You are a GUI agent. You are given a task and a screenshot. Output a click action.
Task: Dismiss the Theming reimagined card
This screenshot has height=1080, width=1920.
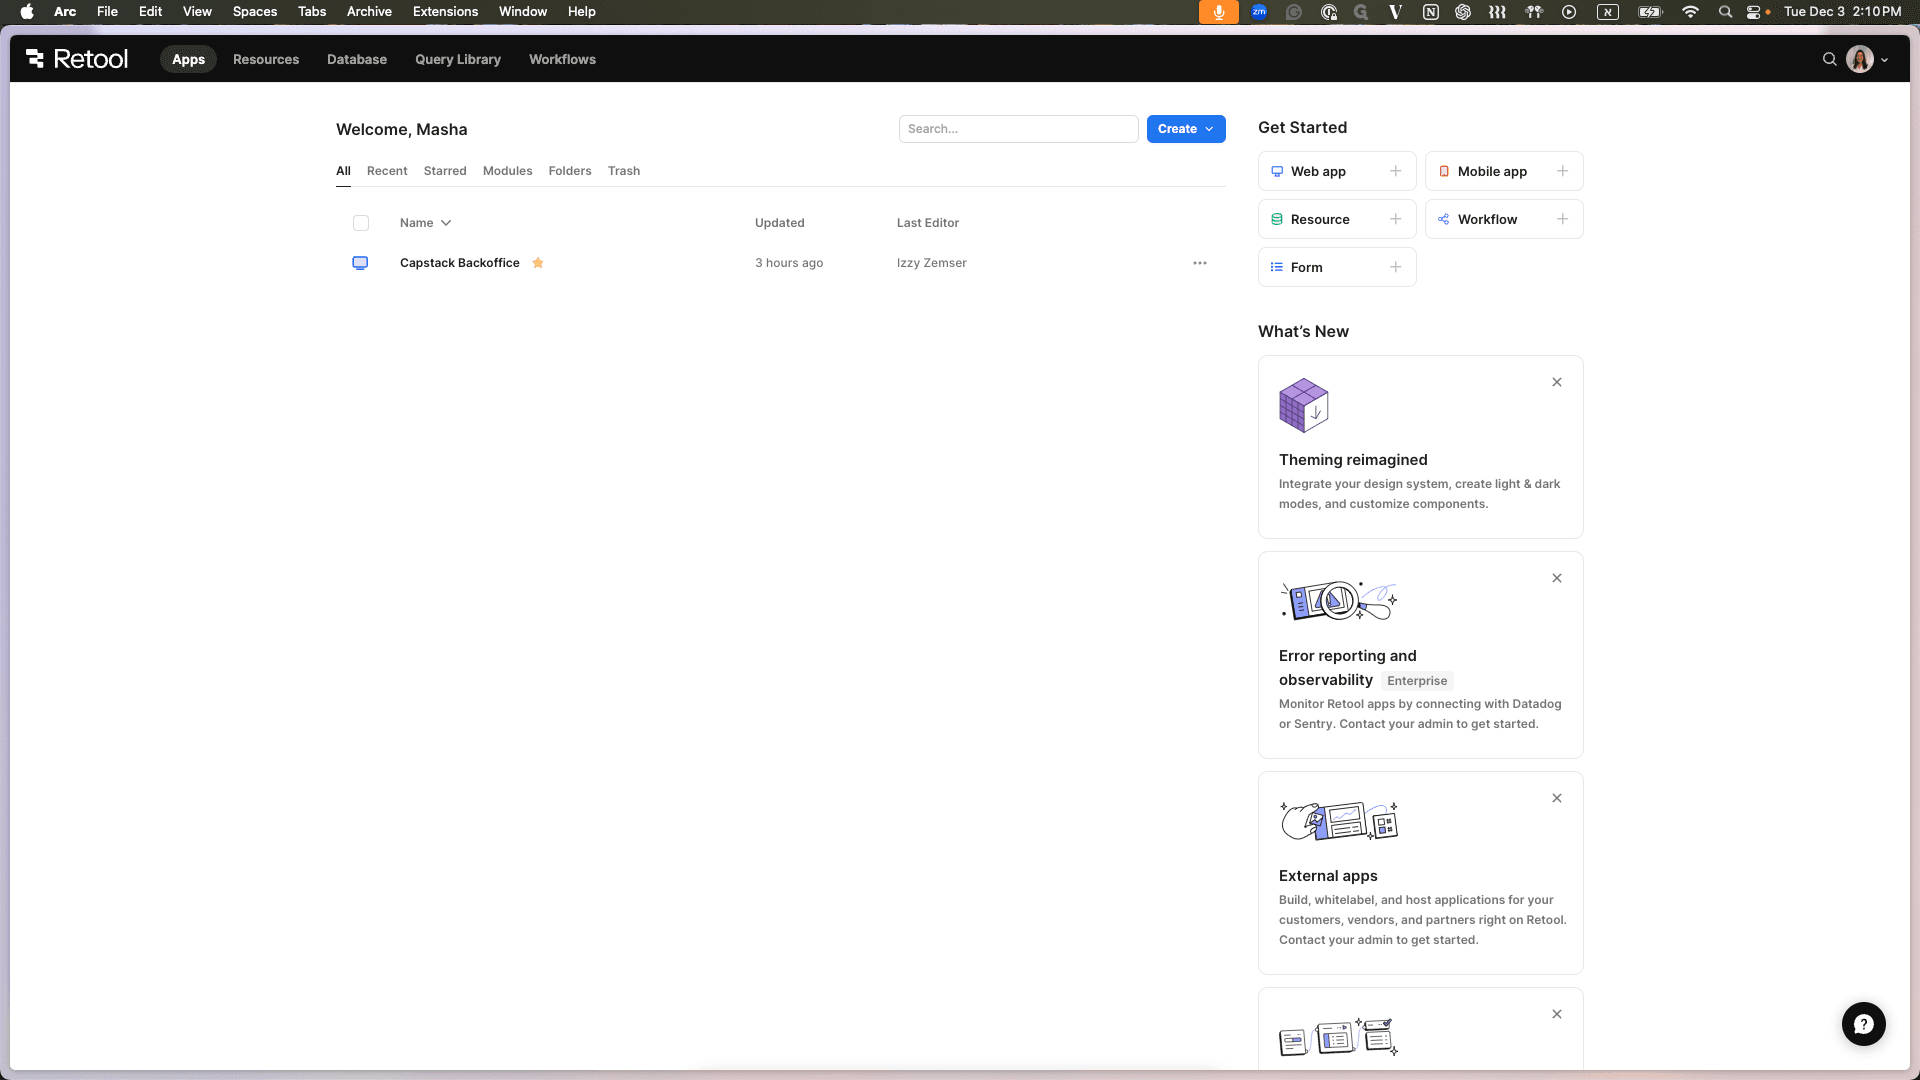(x=1557, y=382)
